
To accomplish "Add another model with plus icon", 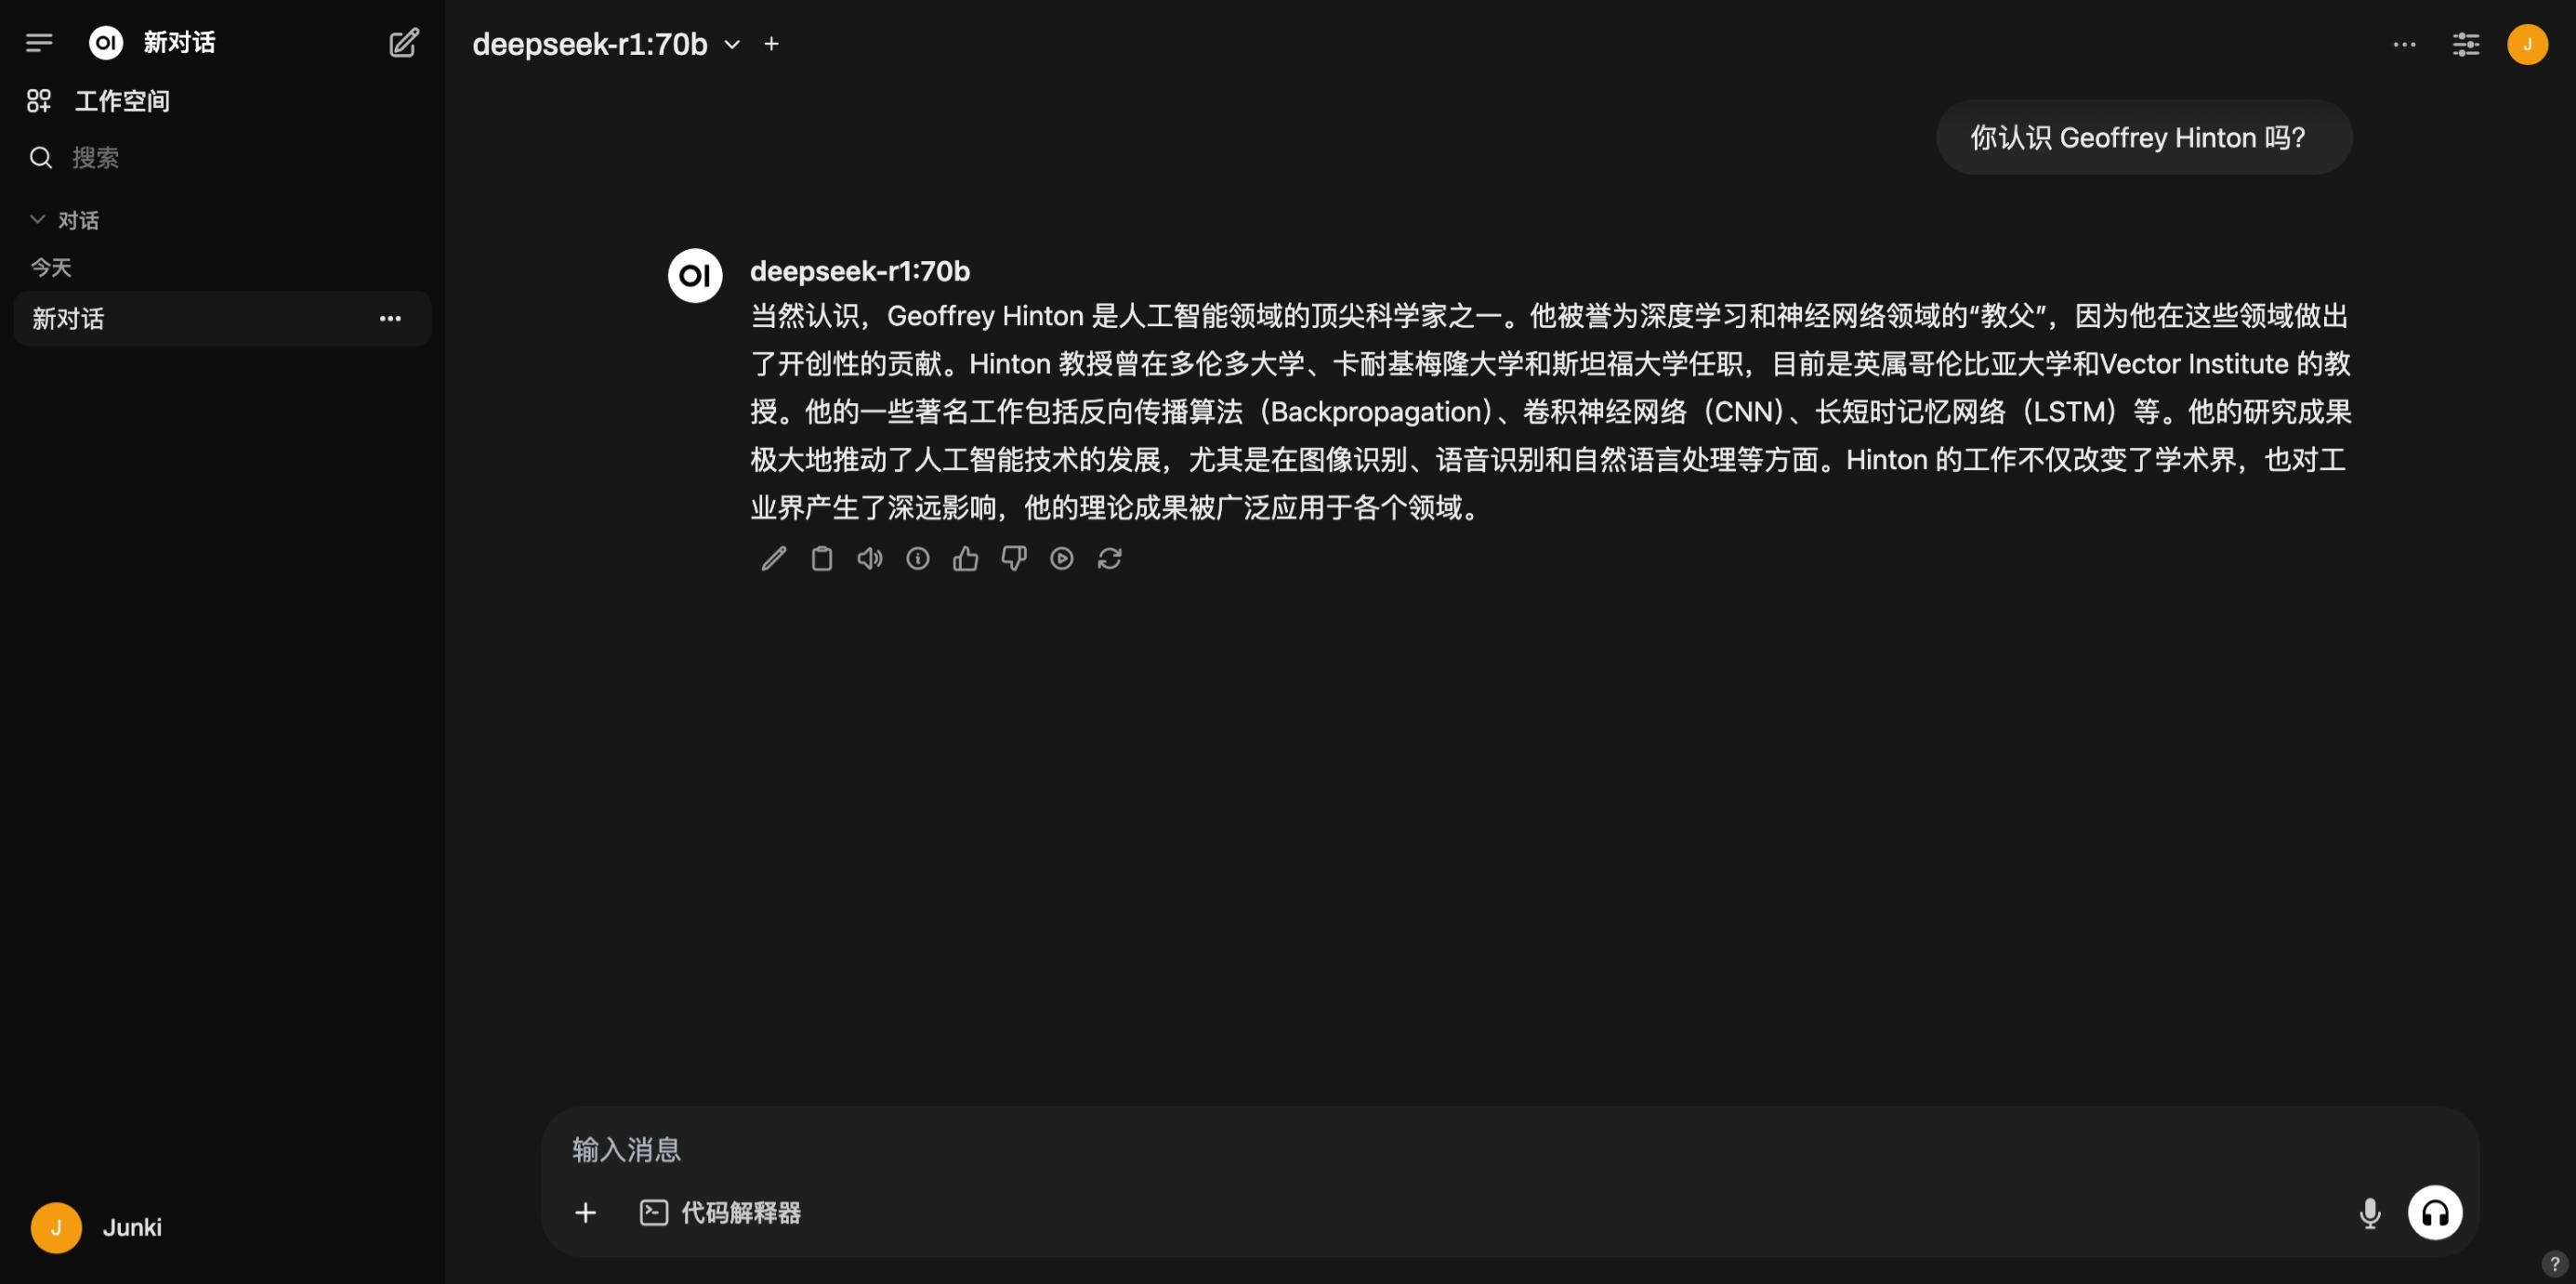I will [x=771, y=44].
